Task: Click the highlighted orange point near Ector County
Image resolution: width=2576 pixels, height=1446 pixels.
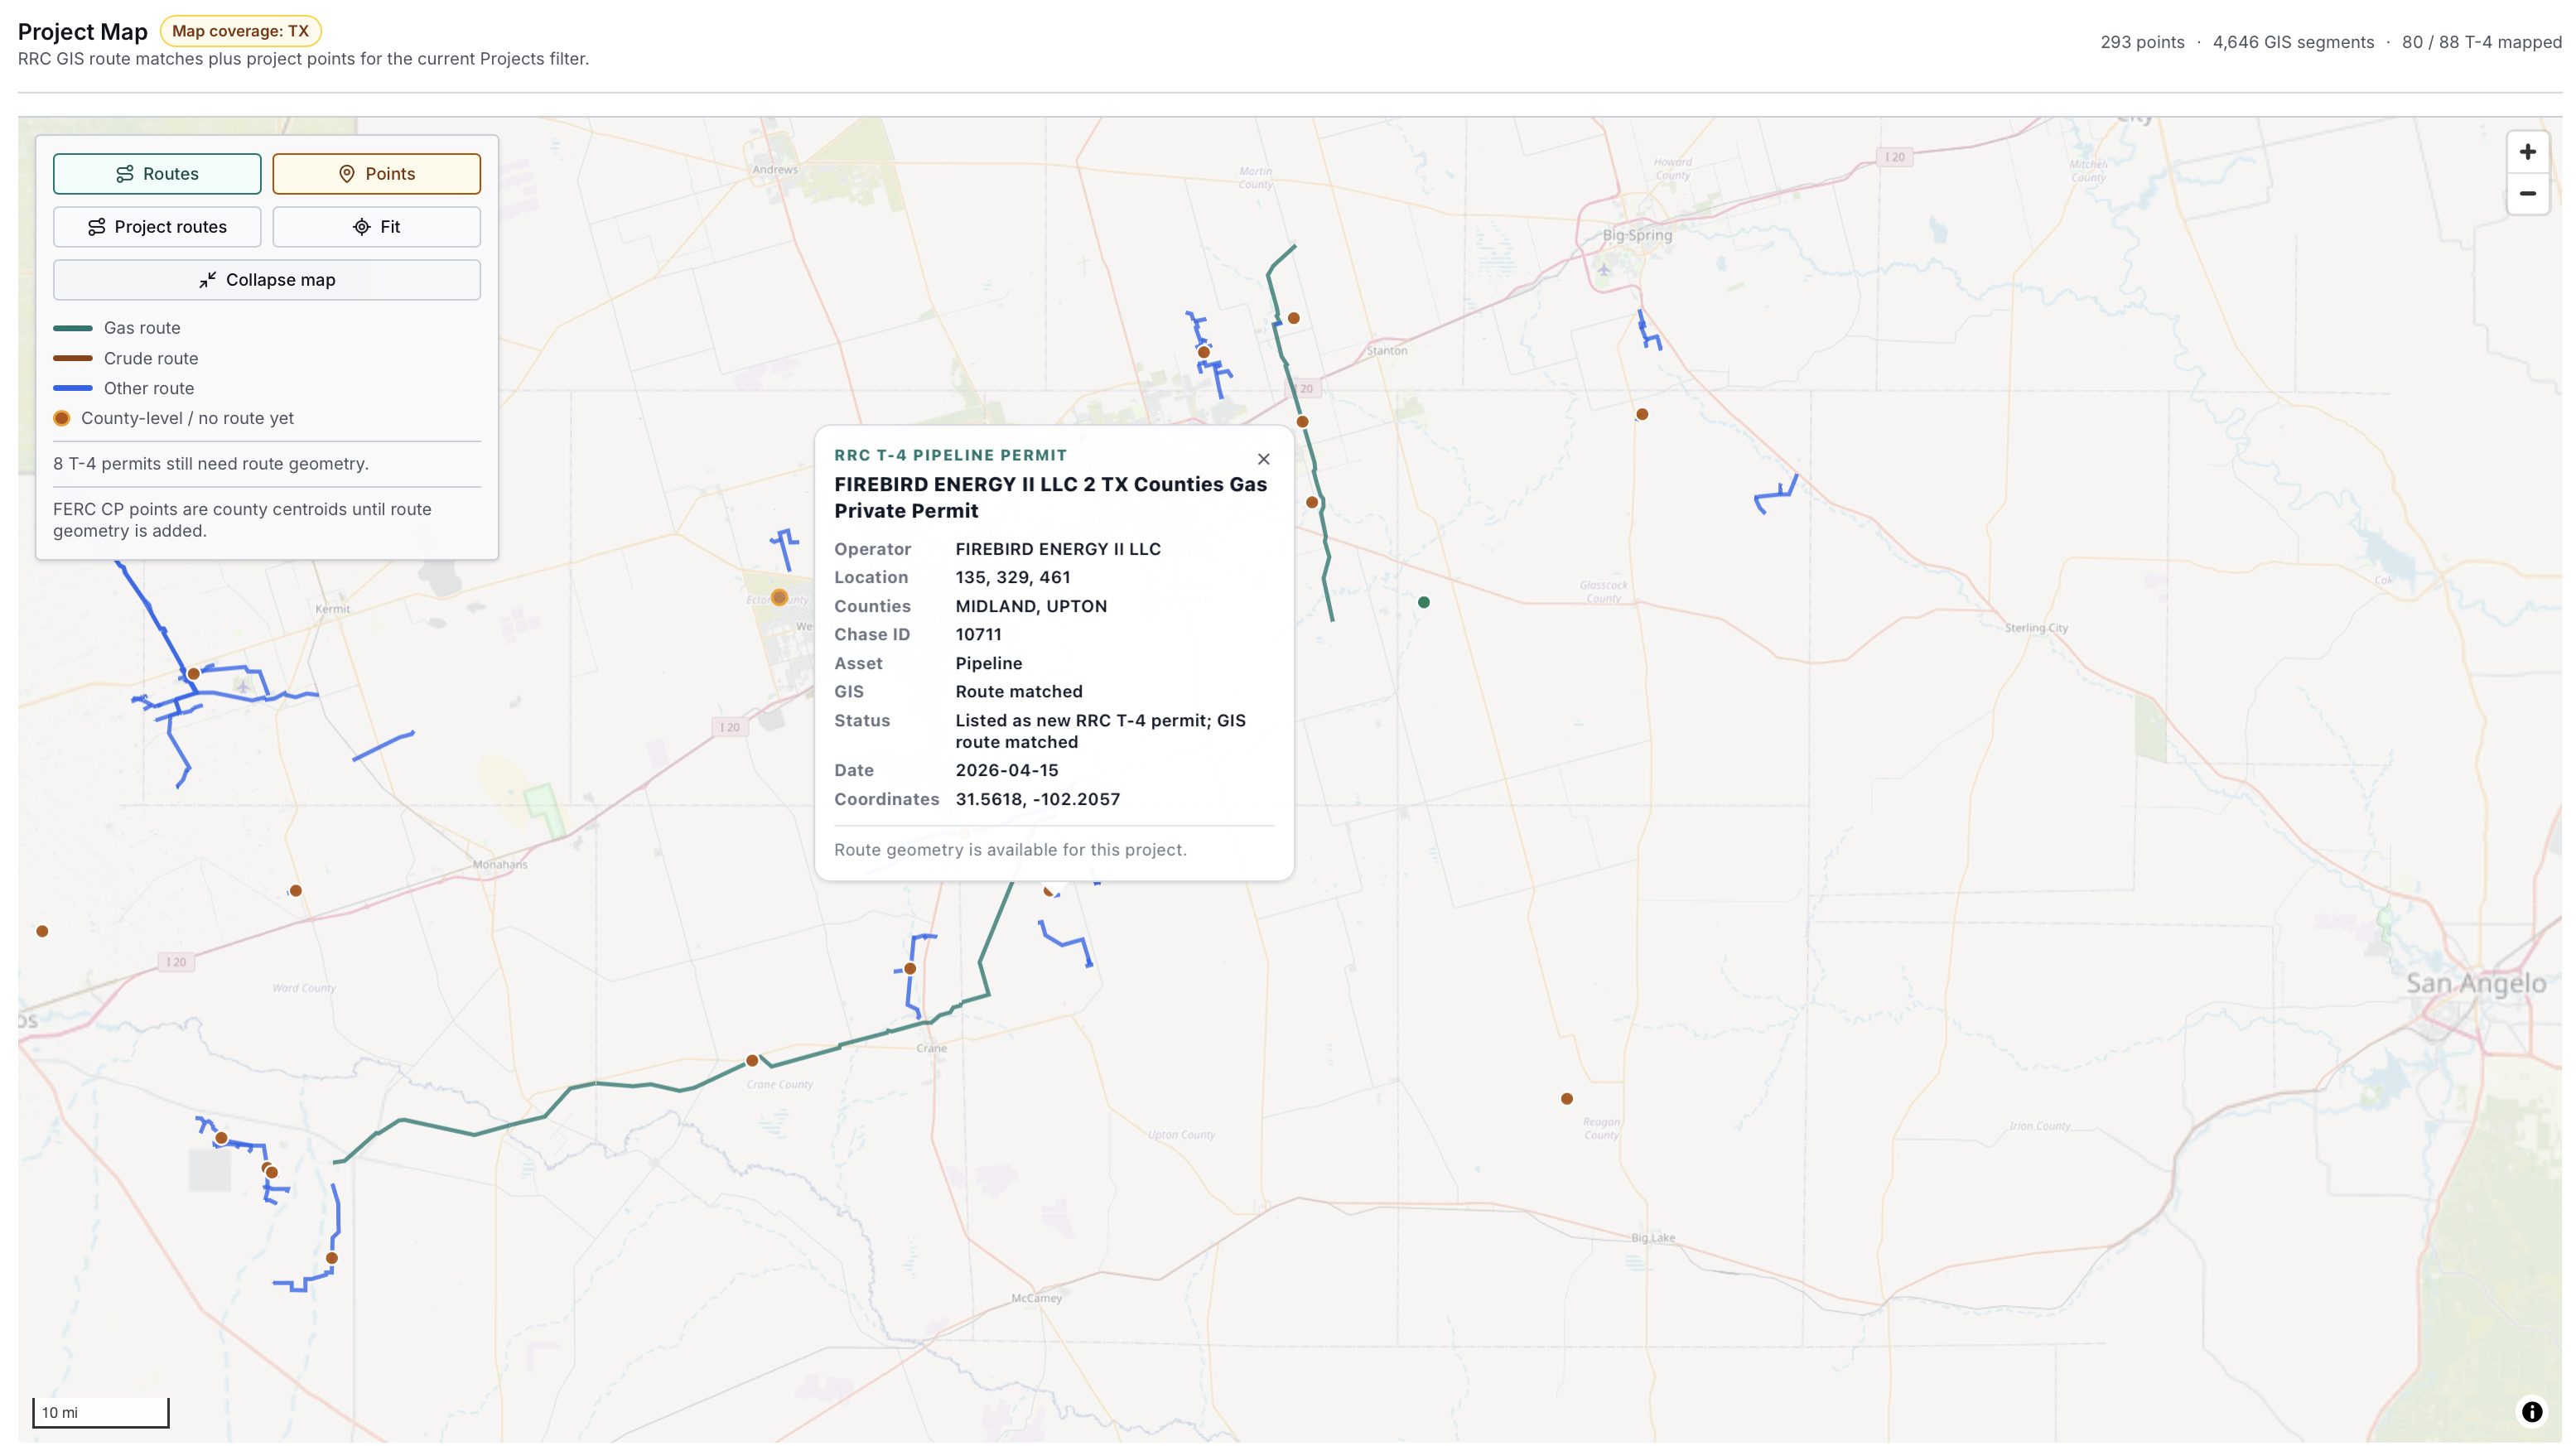Action: pos(779,598)
